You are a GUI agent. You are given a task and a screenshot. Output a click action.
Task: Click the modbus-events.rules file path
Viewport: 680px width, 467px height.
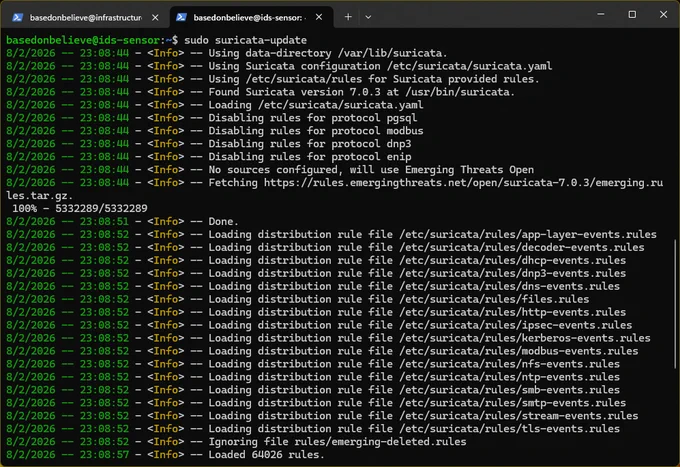(x=519, y=351)
